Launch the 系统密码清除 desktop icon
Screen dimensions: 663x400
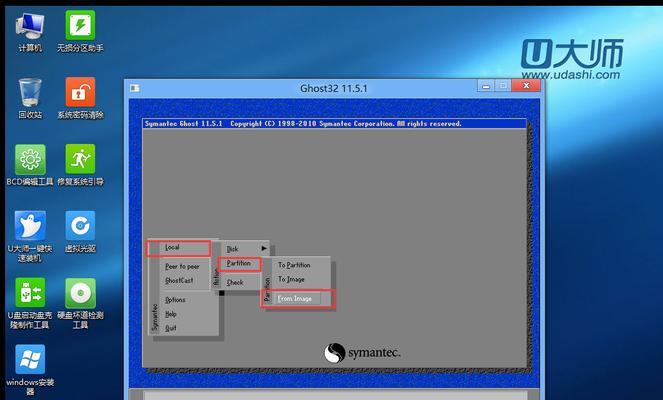click(80, 92)
